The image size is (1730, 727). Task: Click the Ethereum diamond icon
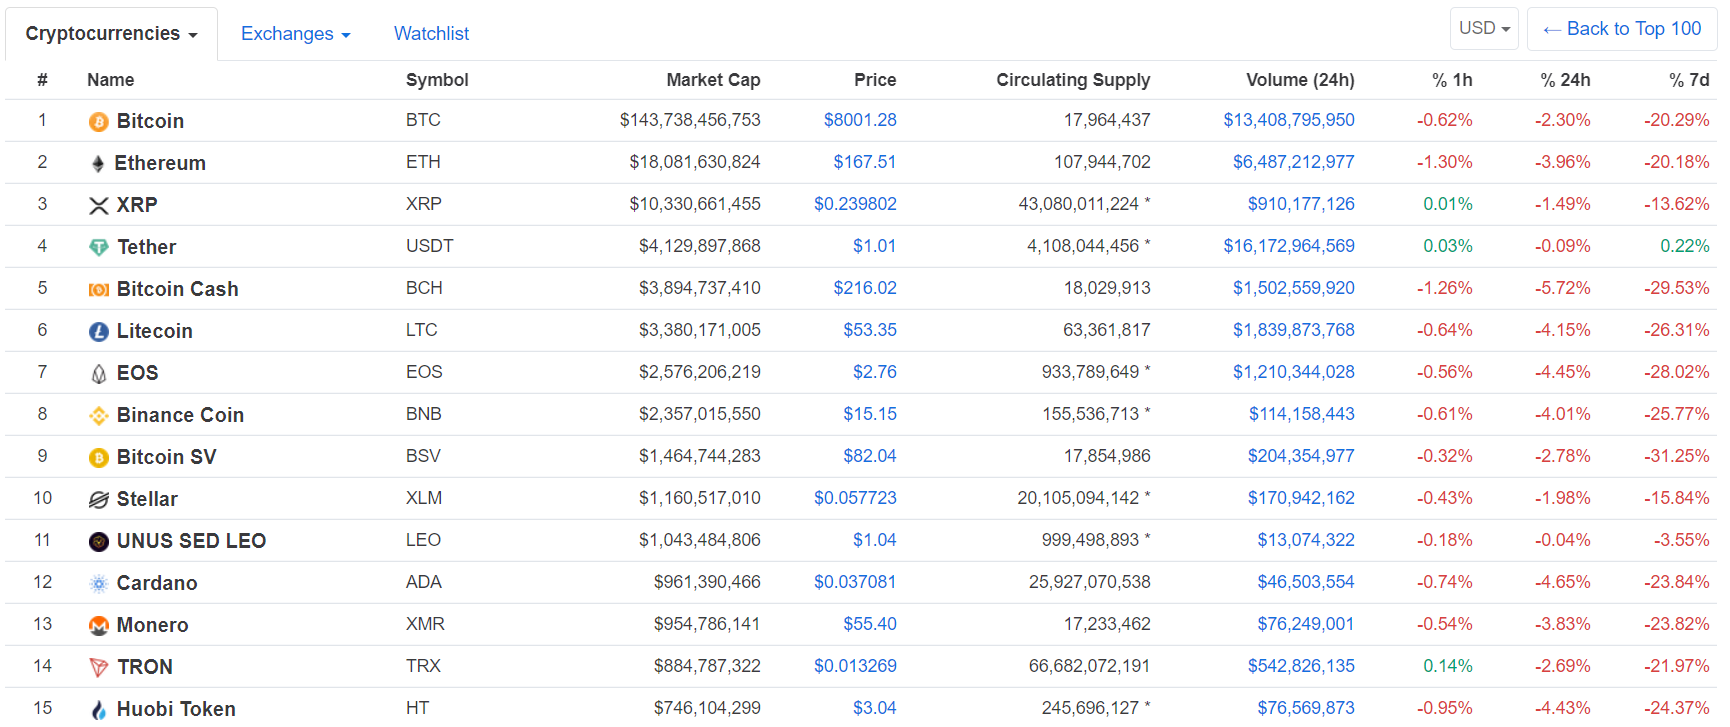tap(98, 164)
